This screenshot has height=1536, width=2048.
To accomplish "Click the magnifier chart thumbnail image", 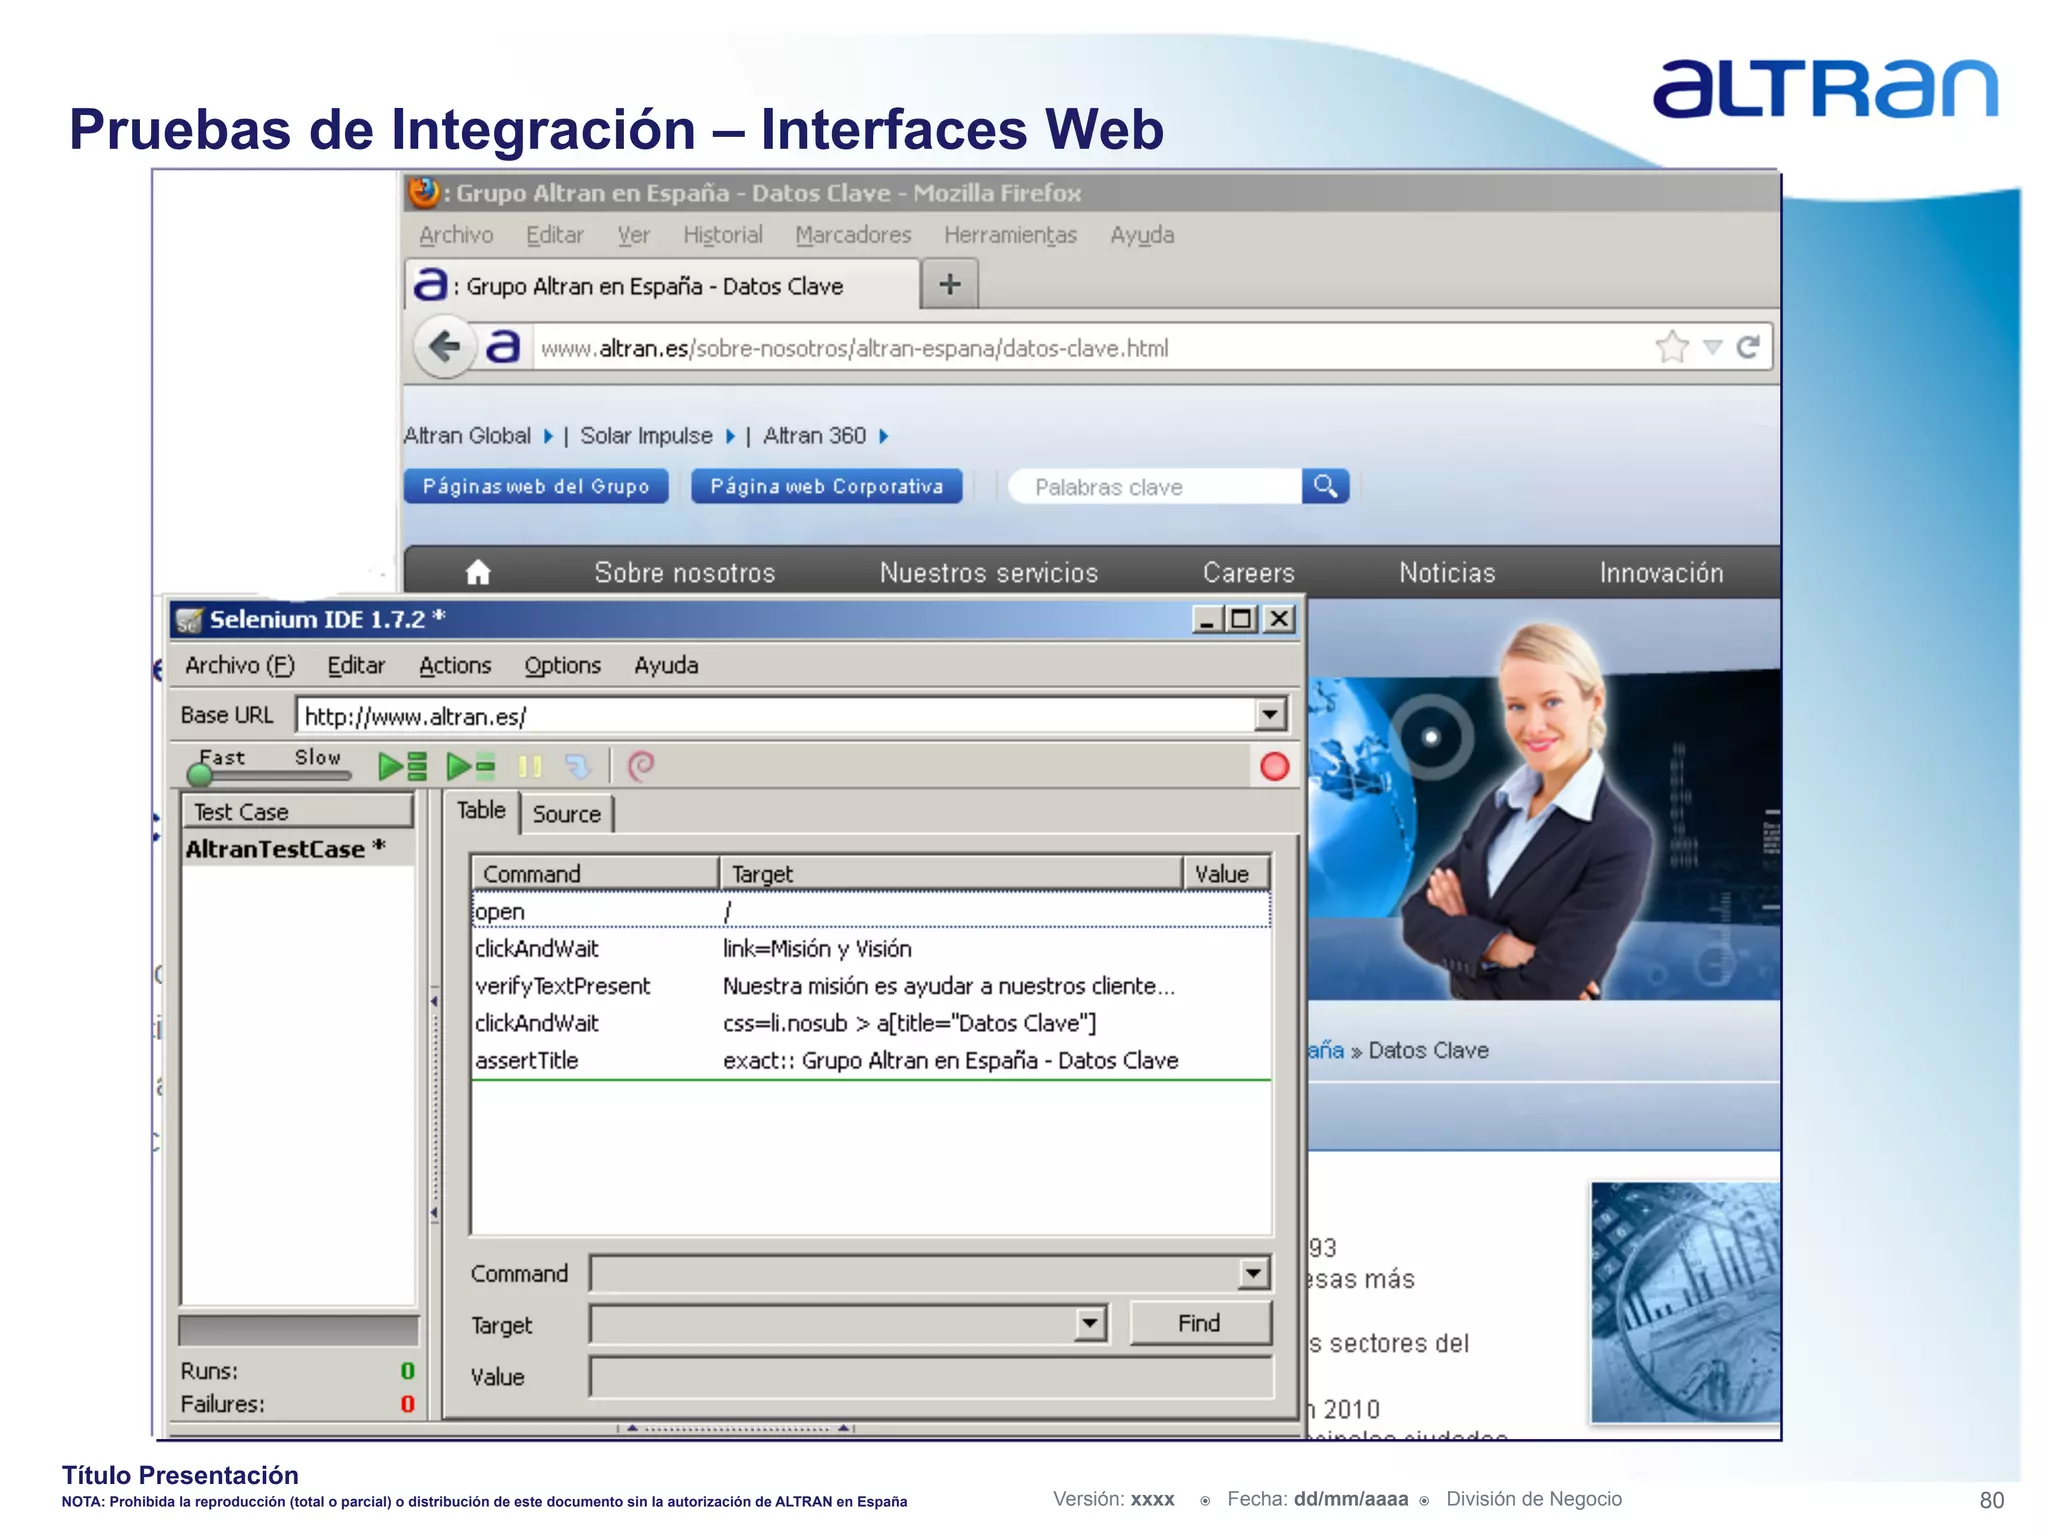I will [1686, 1302].
